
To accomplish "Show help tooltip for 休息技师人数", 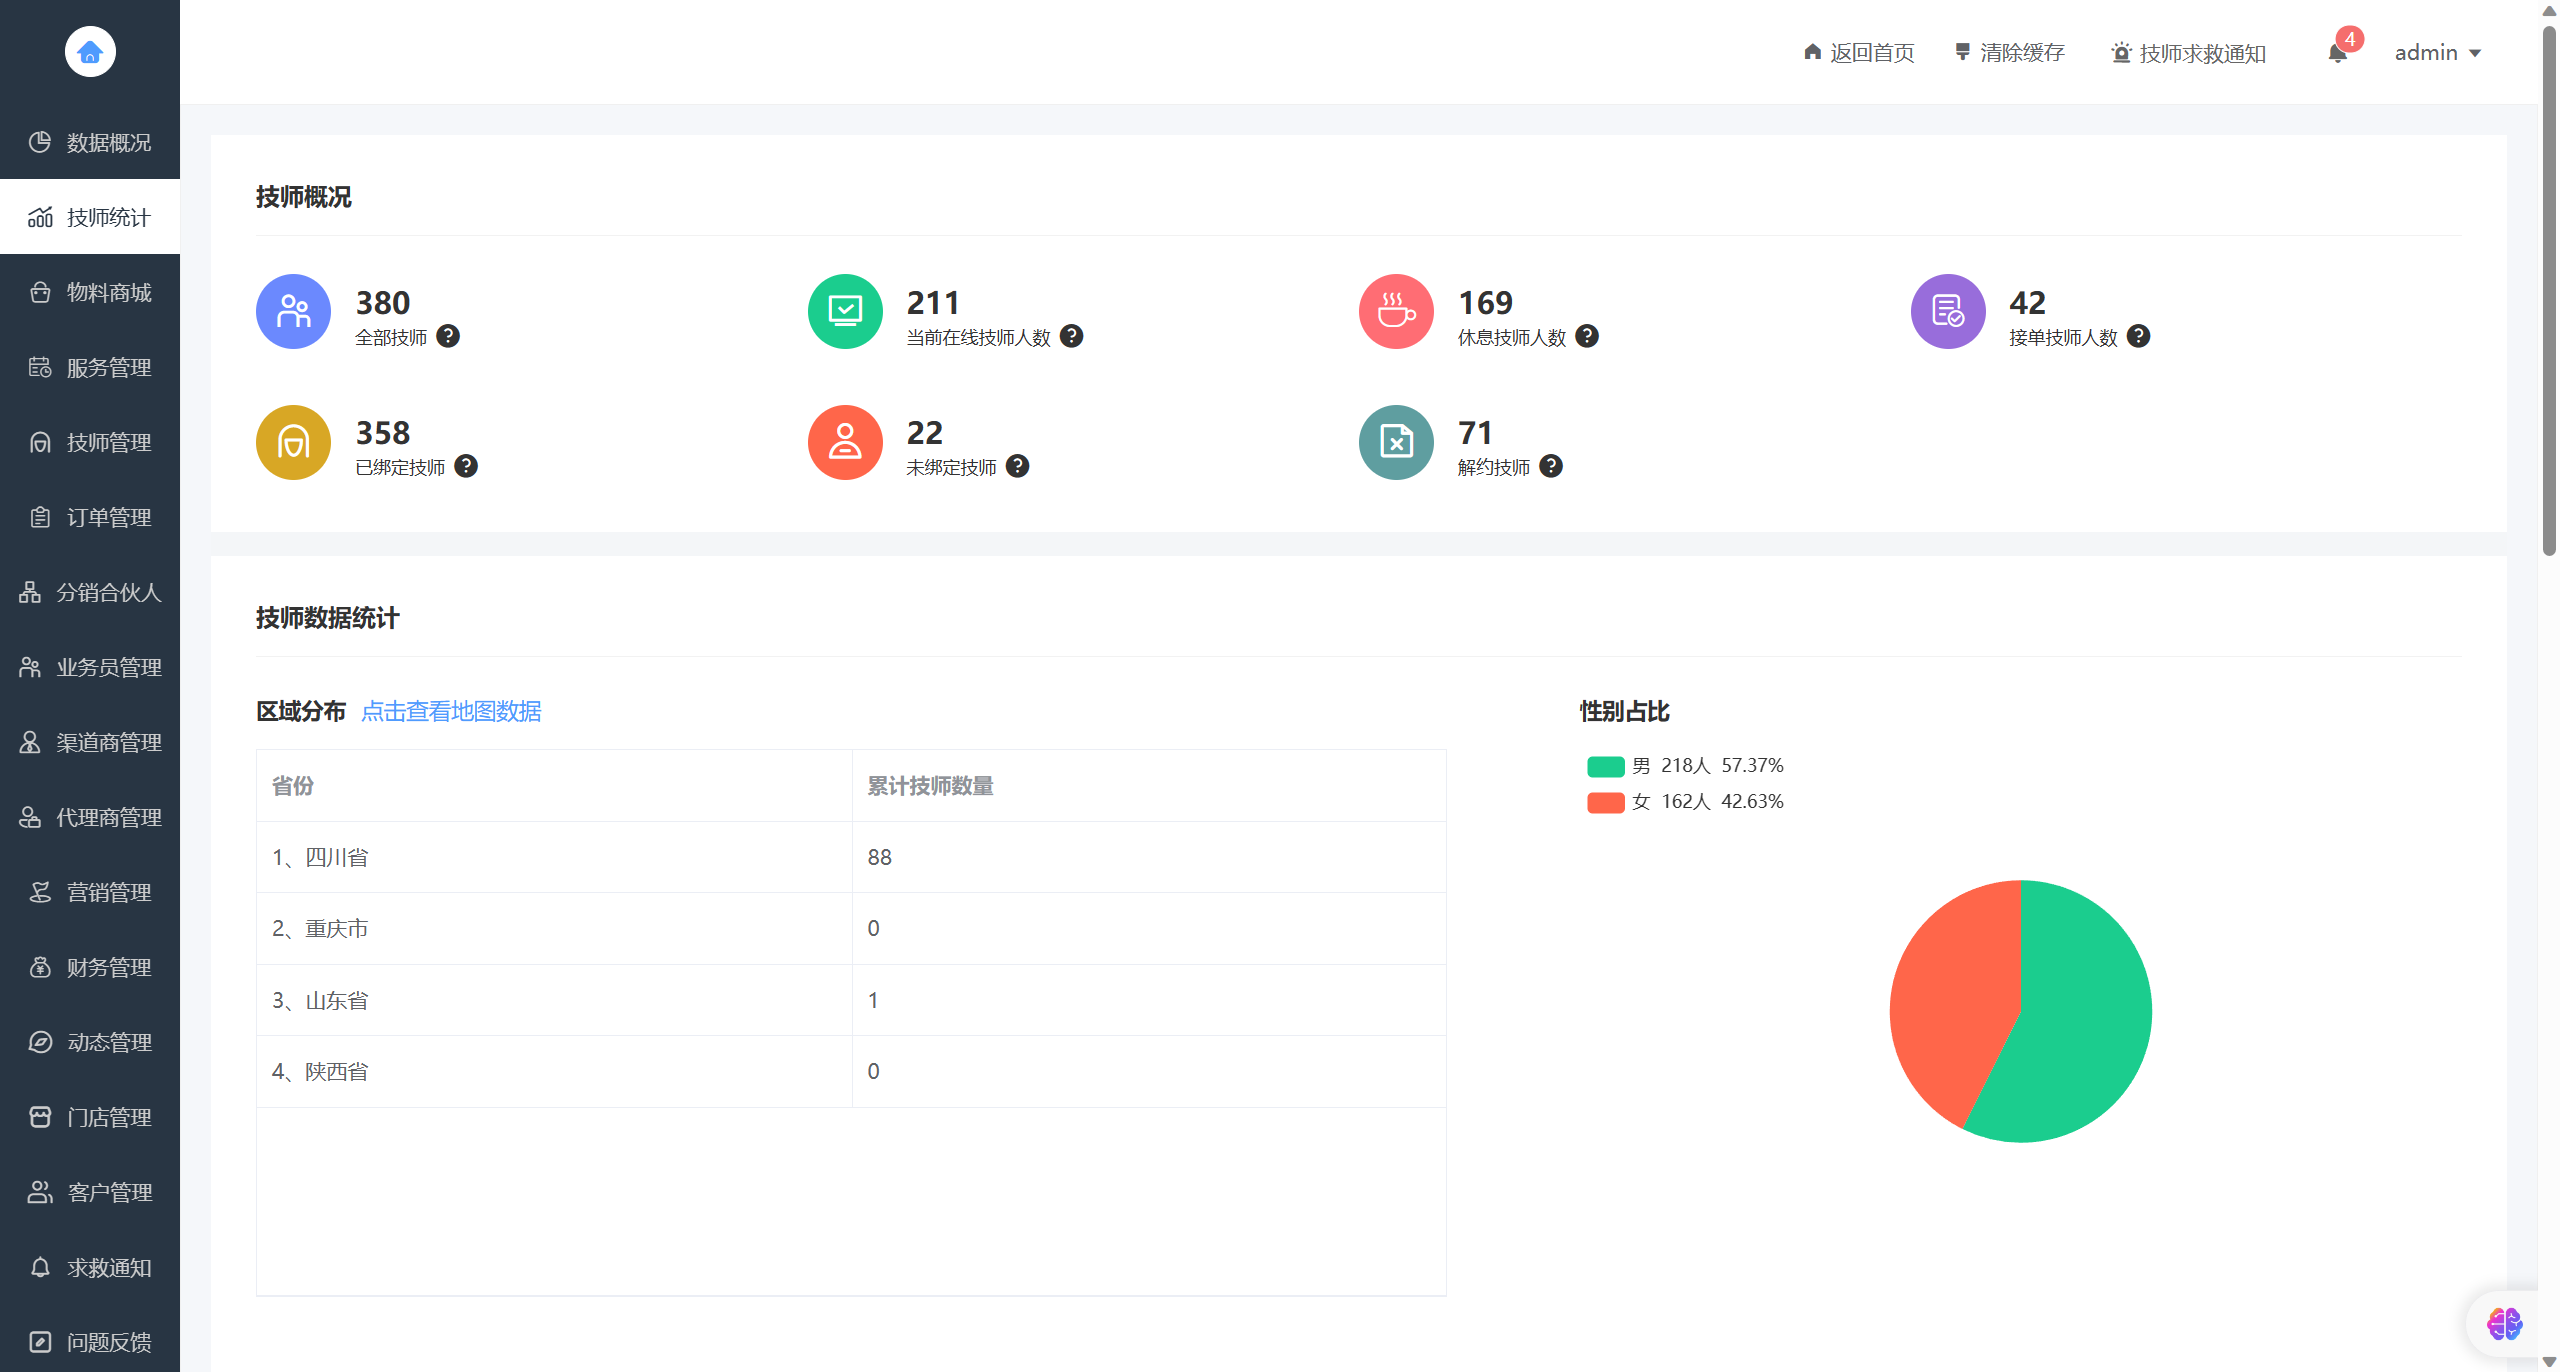I will (x=1587, y=336).
